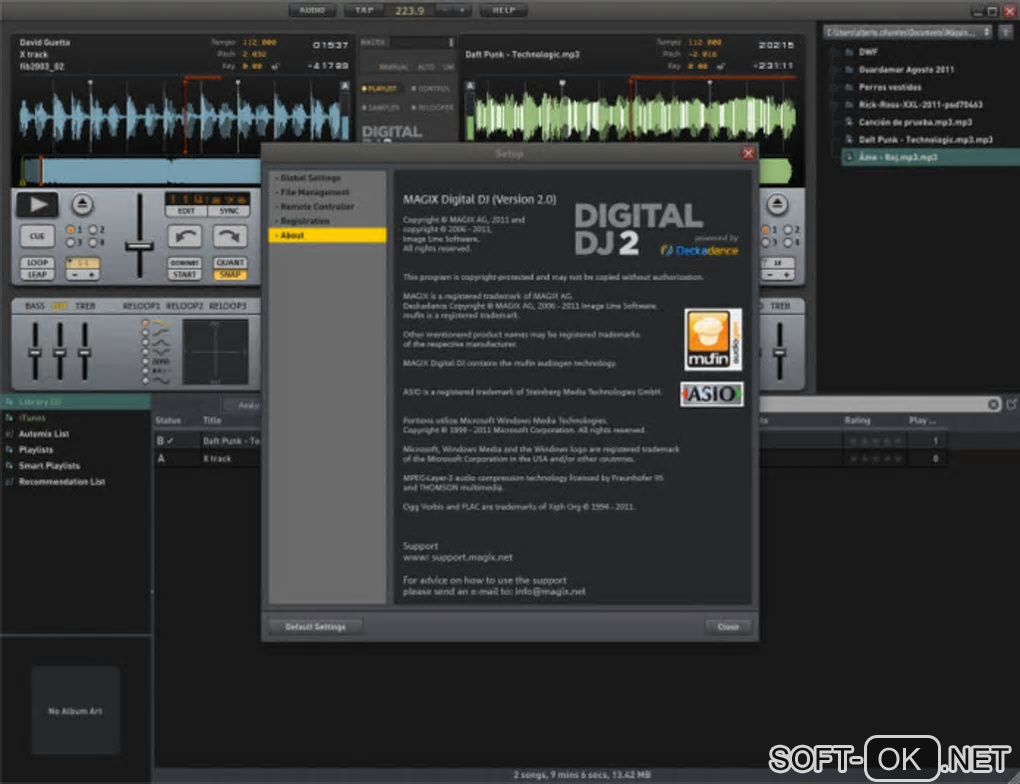Click the Library icon in sidebar
1020x784 pixels.
coord(9,402)
